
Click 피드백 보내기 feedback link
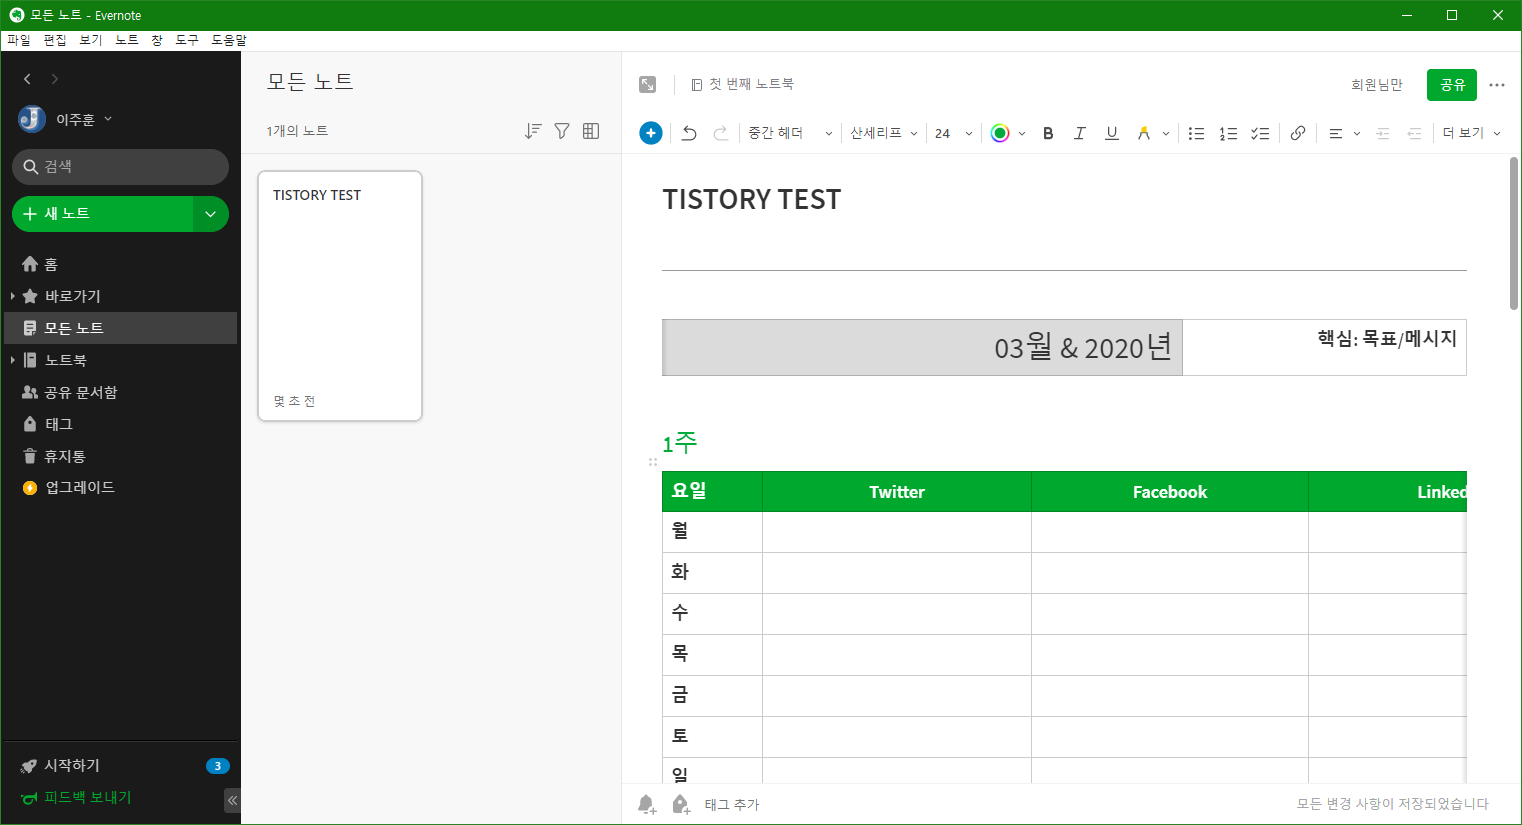(x=77, y=798)
